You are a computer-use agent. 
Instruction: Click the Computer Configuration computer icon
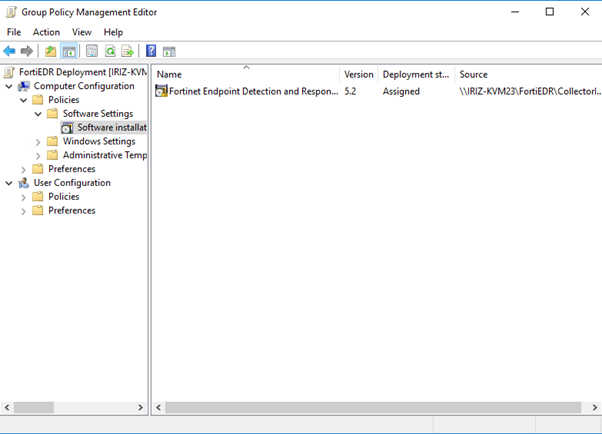(x=24, y=86)
